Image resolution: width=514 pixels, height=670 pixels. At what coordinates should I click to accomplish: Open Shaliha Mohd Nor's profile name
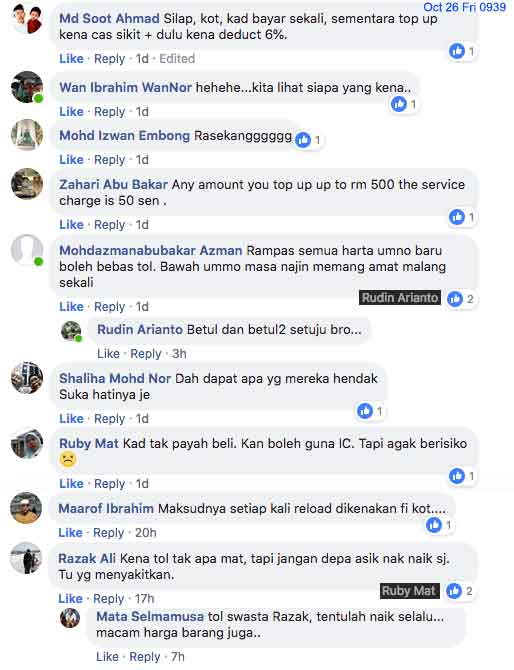(115, 378)
